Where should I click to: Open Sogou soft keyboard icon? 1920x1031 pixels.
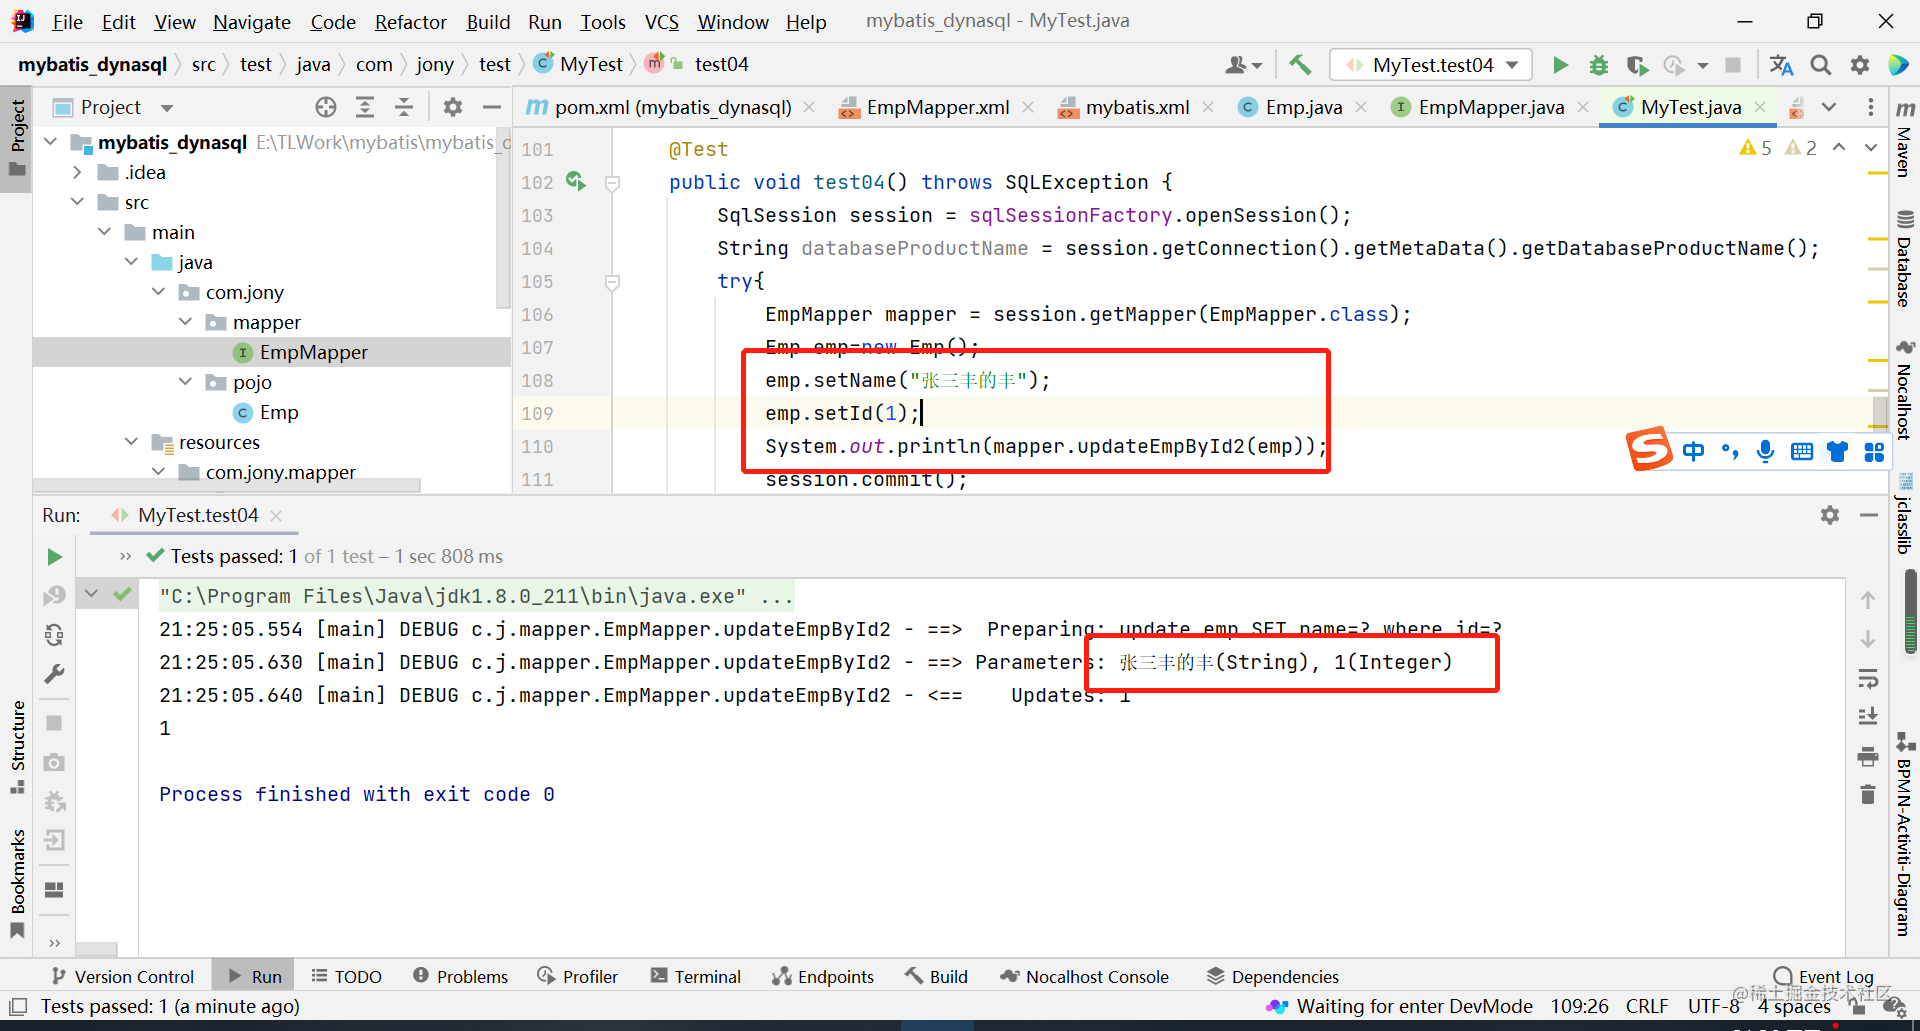click(x=1802, y=452)
